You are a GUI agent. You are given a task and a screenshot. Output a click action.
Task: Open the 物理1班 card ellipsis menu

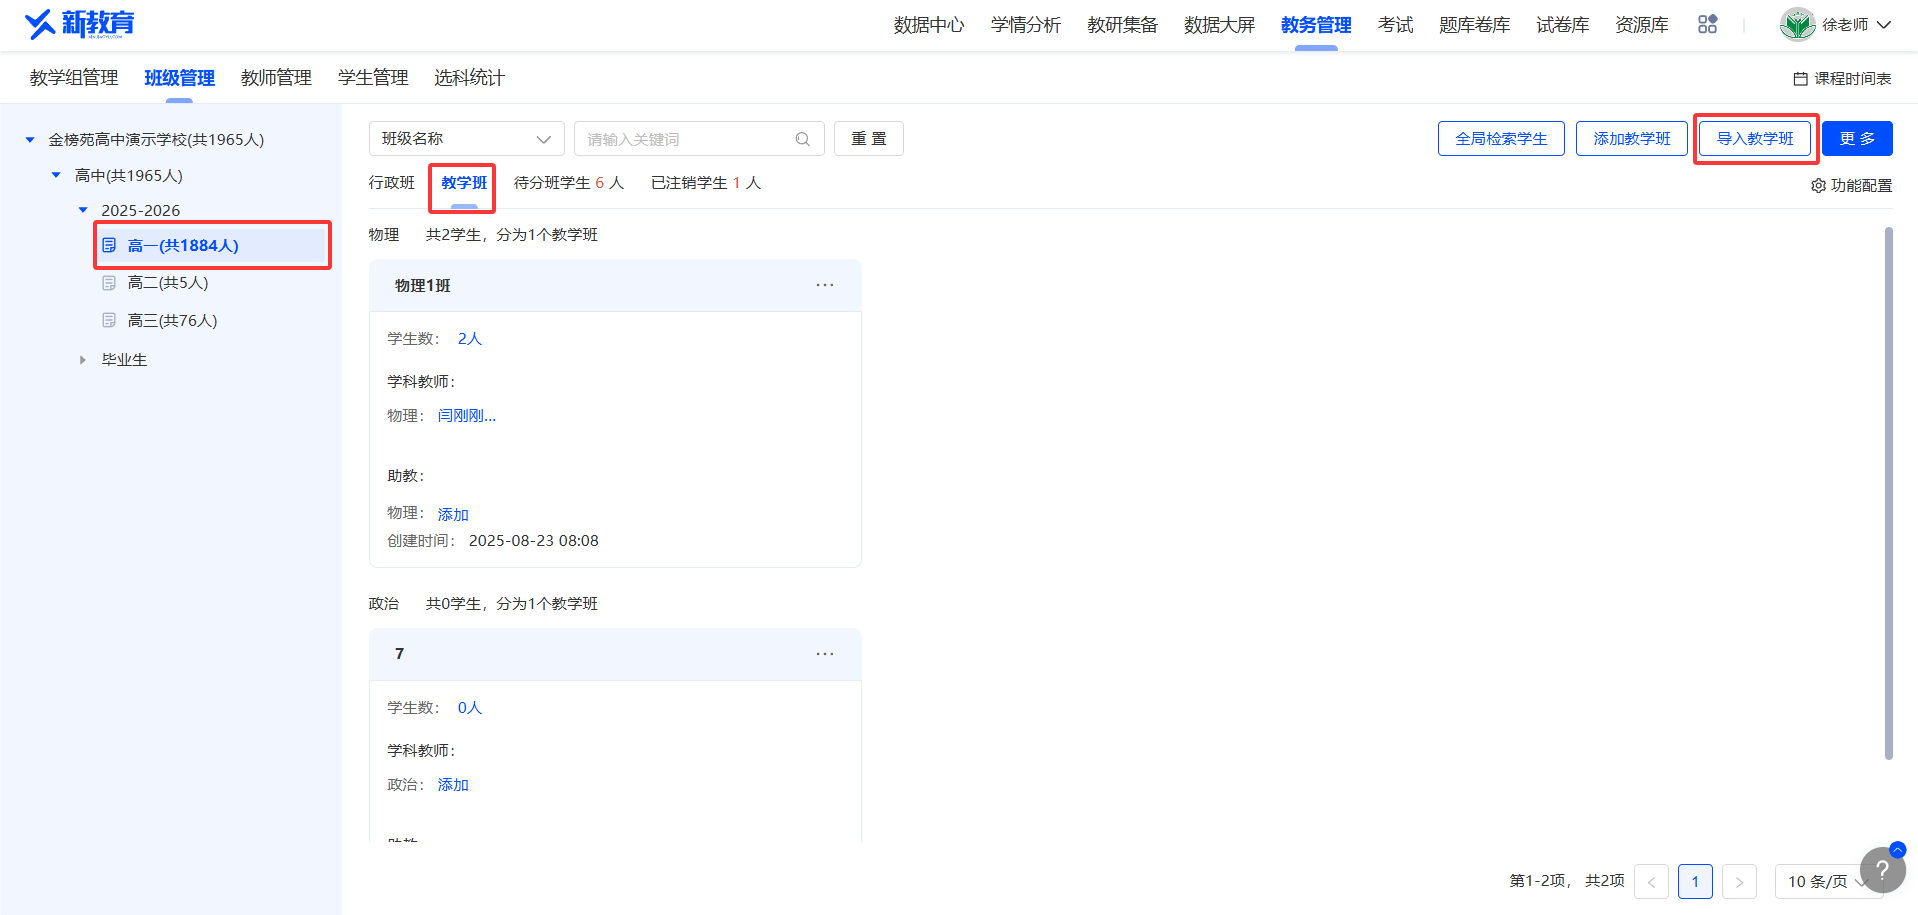click(x=825, y=285)
